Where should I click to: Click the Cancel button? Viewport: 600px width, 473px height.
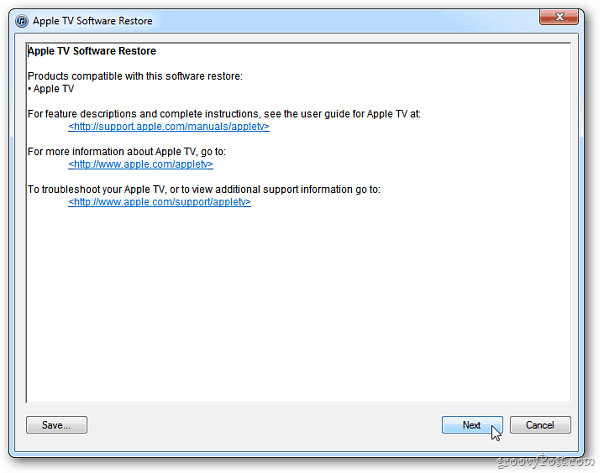540,425
